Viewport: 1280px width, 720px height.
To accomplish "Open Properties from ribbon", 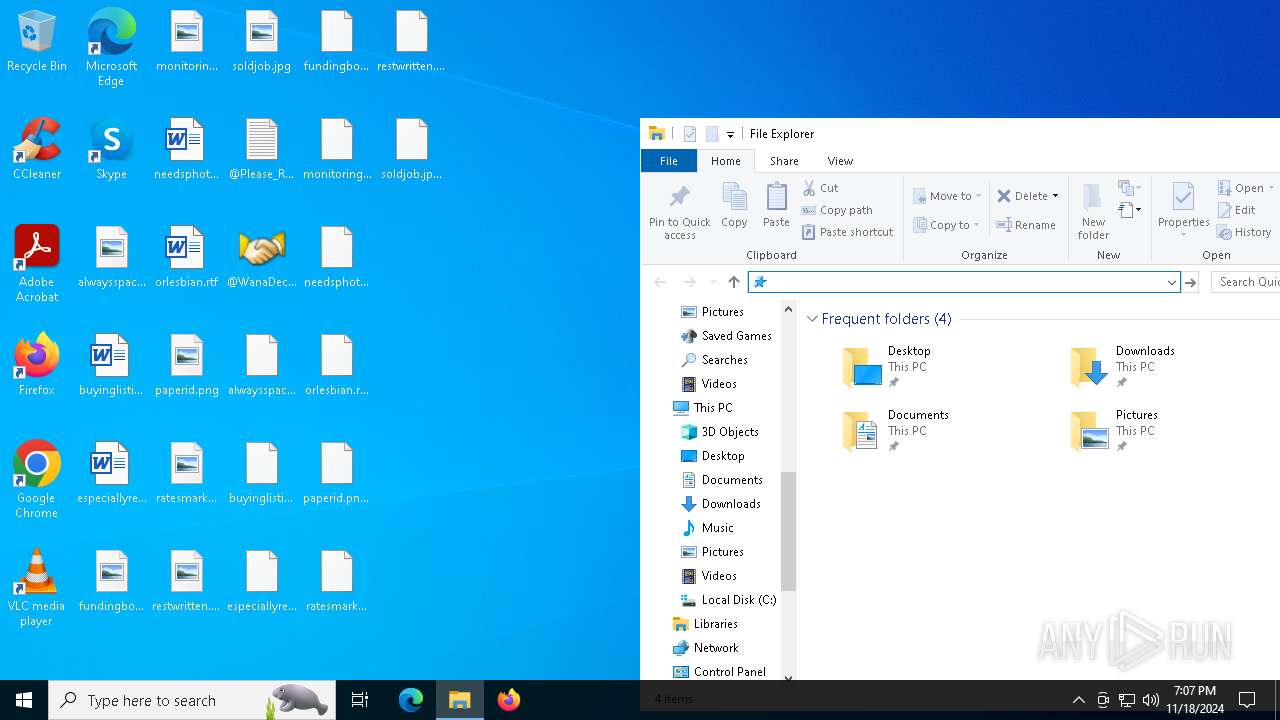I will click(1184, 211).
